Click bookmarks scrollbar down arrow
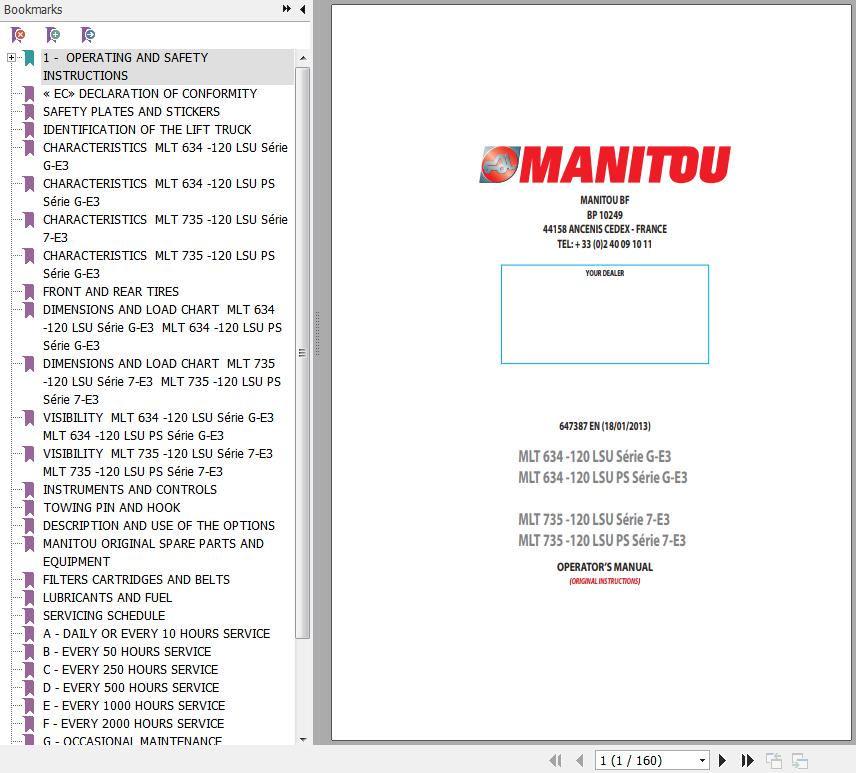 (x=303, y=740)
